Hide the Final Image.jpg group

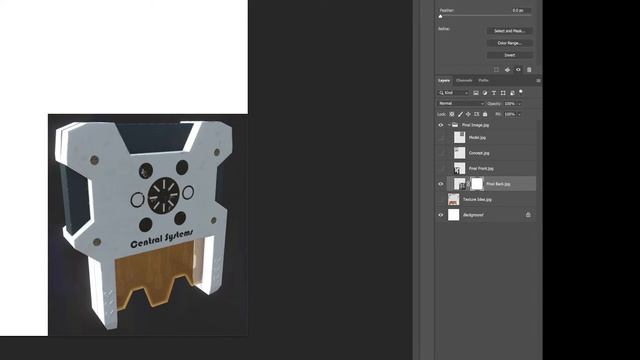tap(441, 125)
